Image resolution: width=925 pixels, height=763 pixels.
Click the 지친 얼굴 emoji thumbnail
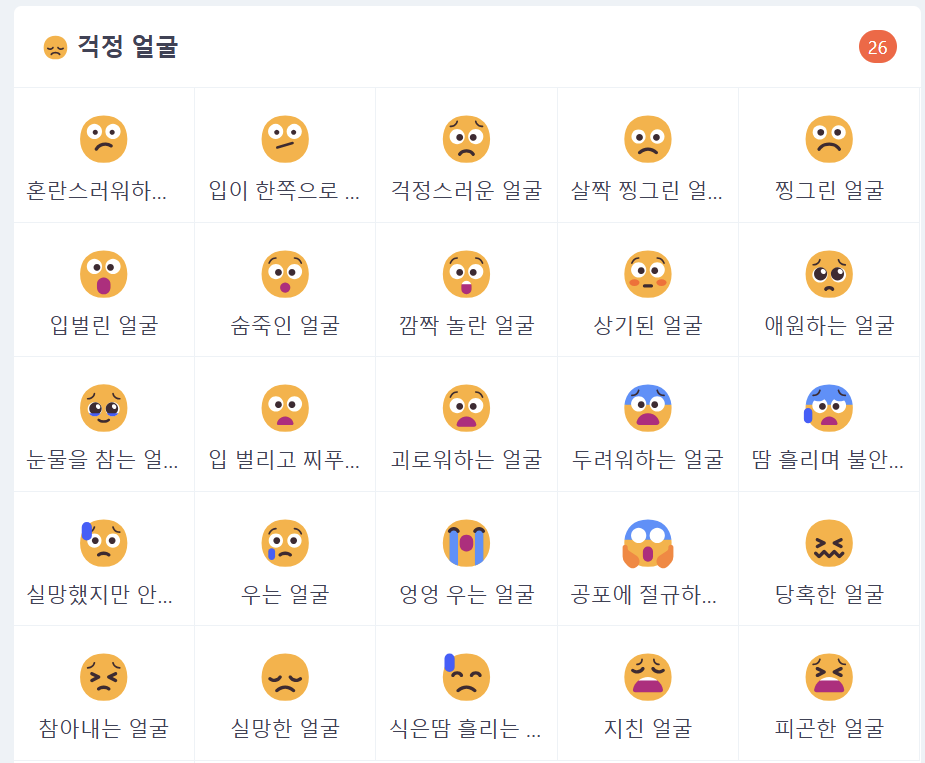647,676
